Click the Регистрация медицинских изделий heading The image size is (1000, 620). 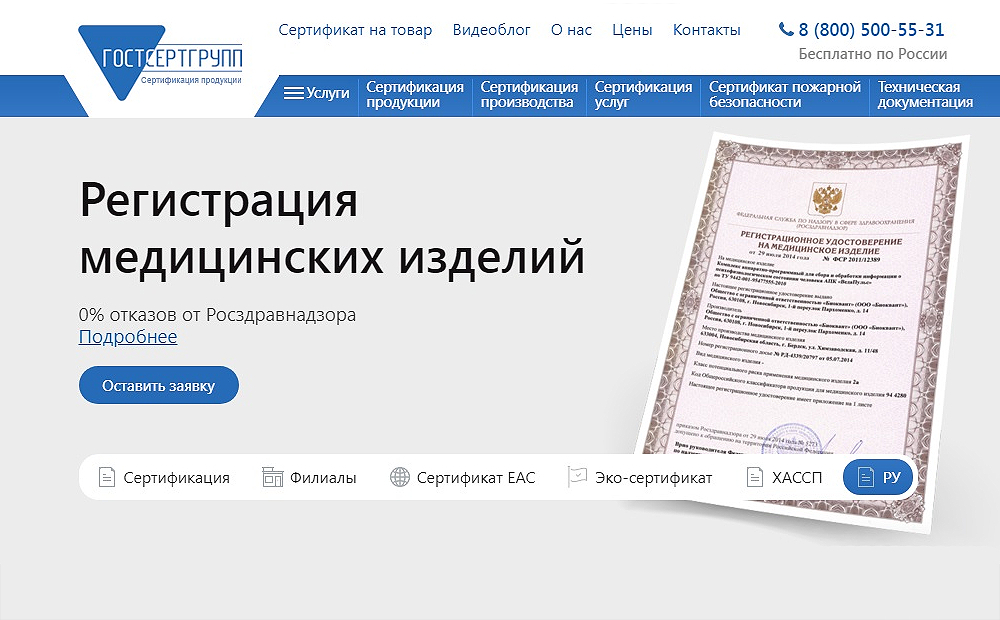(332, 228)
